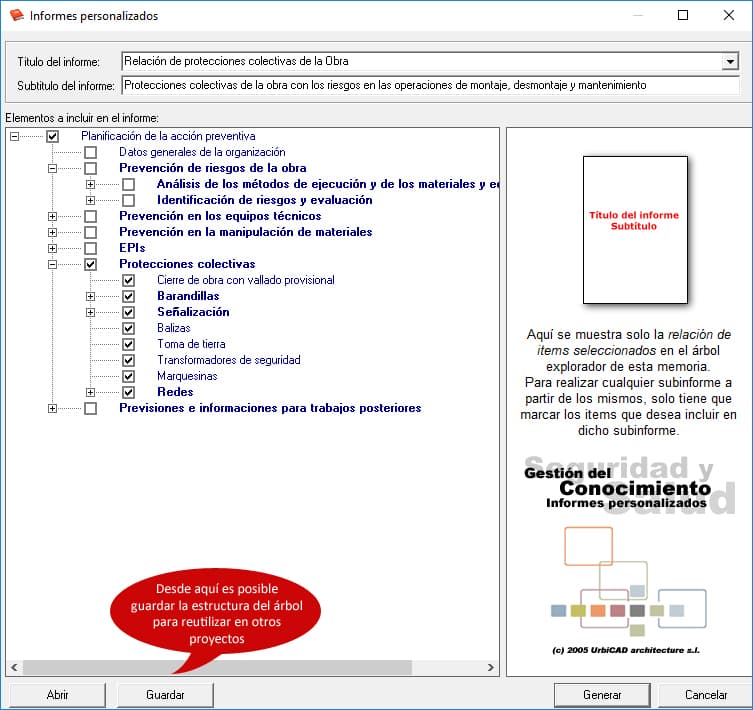Select the Marquesinas tree label
The image size is (753, 710).
click(x=187, y=376)
